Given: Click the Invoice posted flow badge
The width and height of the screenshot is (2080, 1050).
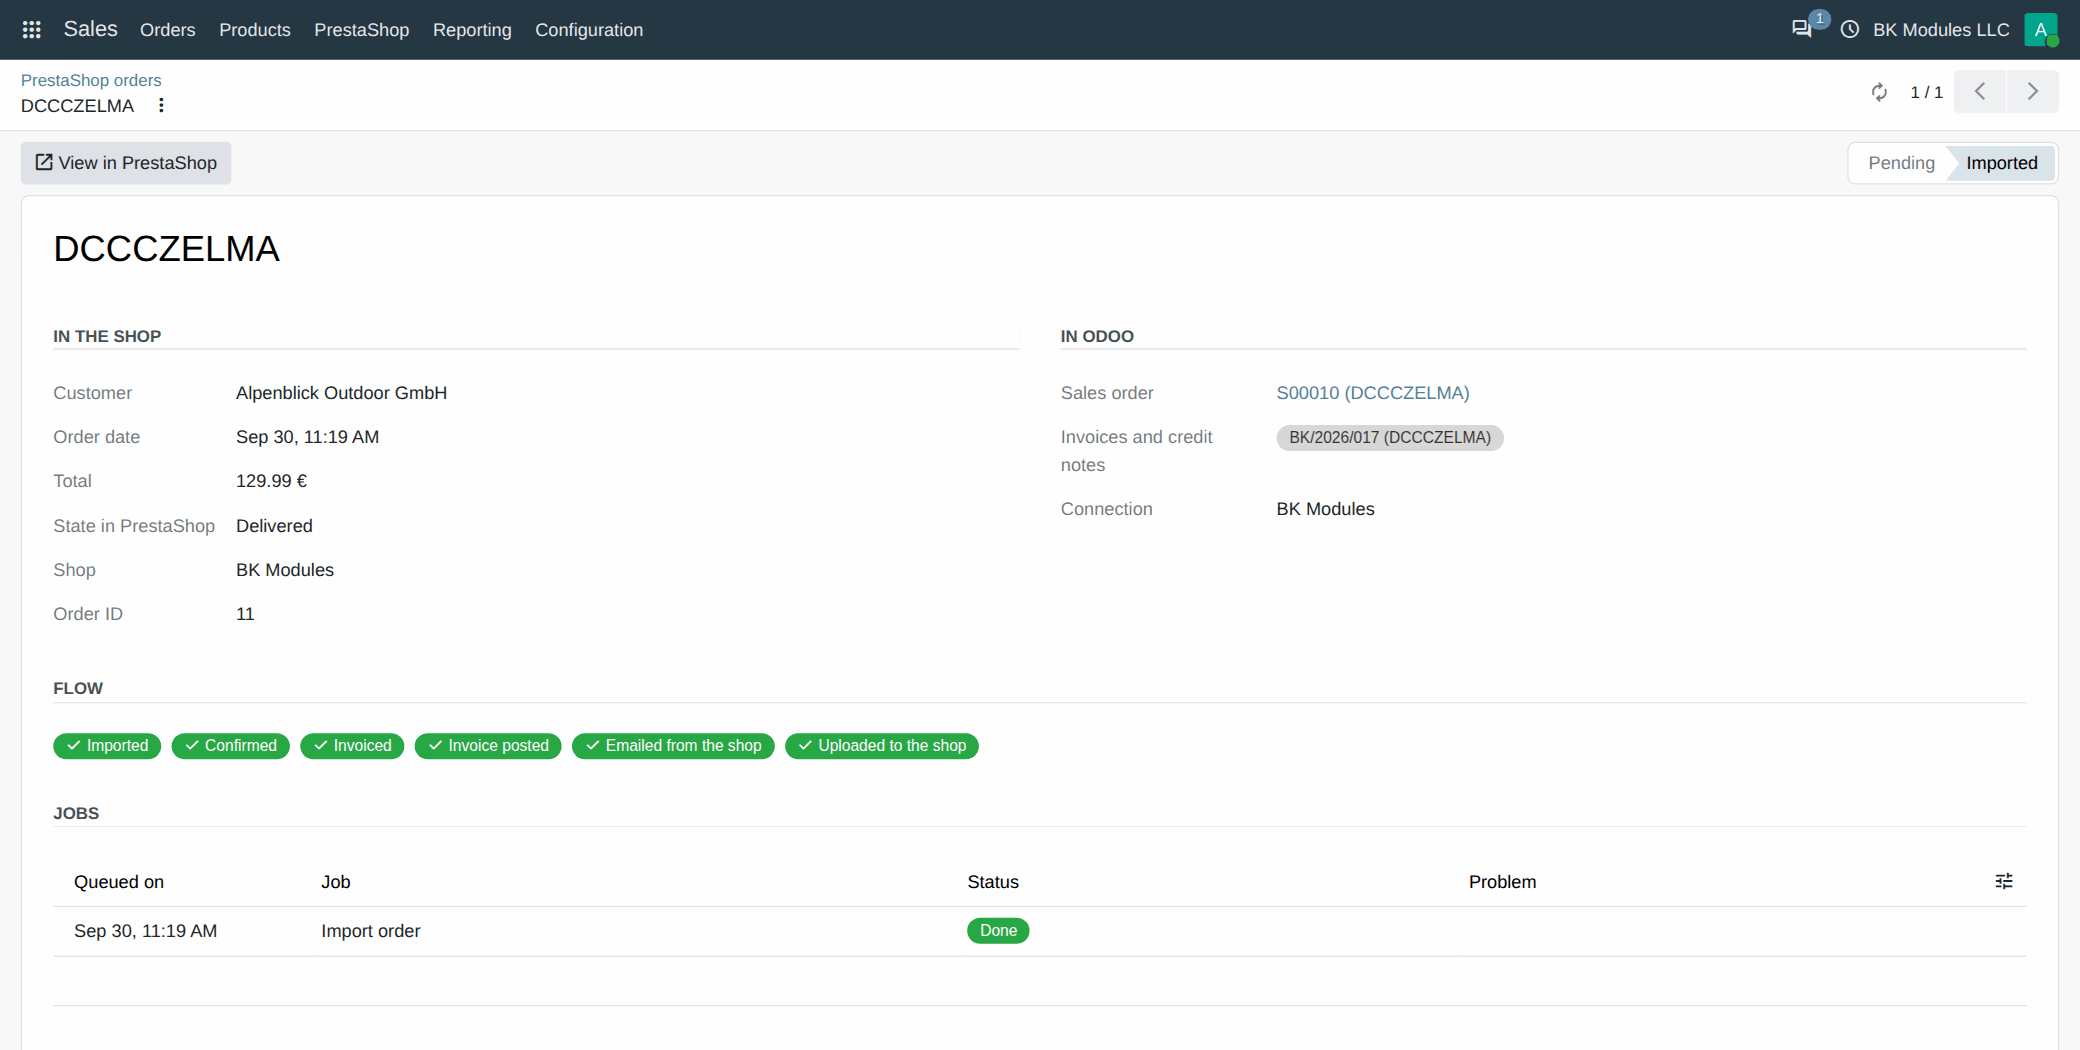Looking at the screenshot, I should (488, 746).
